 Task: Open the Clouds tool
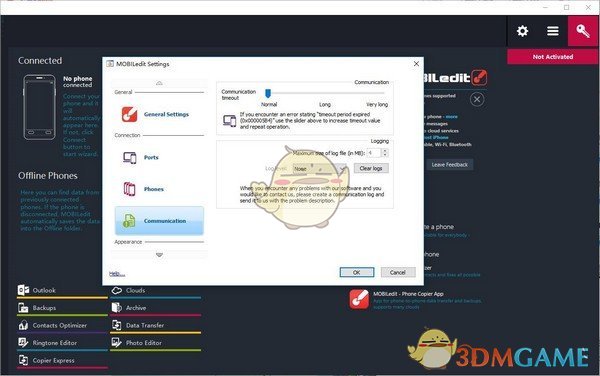click(155, 291)
